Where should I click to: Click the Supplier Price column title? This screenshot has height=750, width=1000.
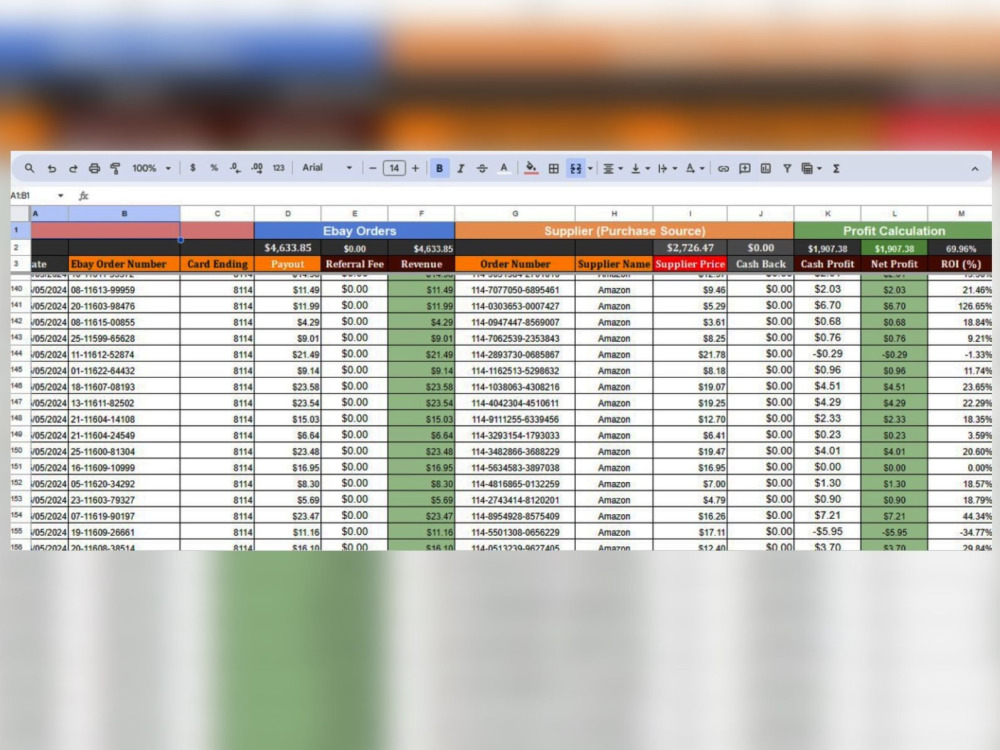tap(690, 264)
